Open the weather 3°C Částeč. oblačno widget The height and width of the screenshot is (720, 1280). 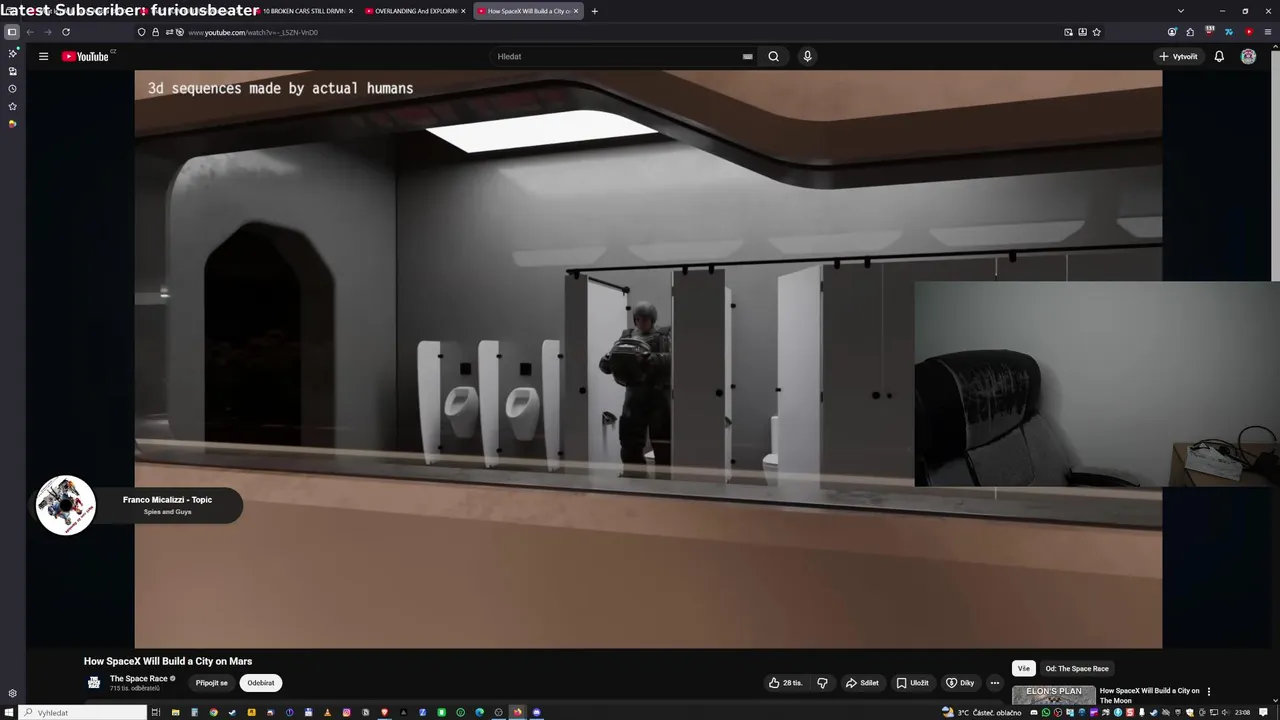pos(982,712)
